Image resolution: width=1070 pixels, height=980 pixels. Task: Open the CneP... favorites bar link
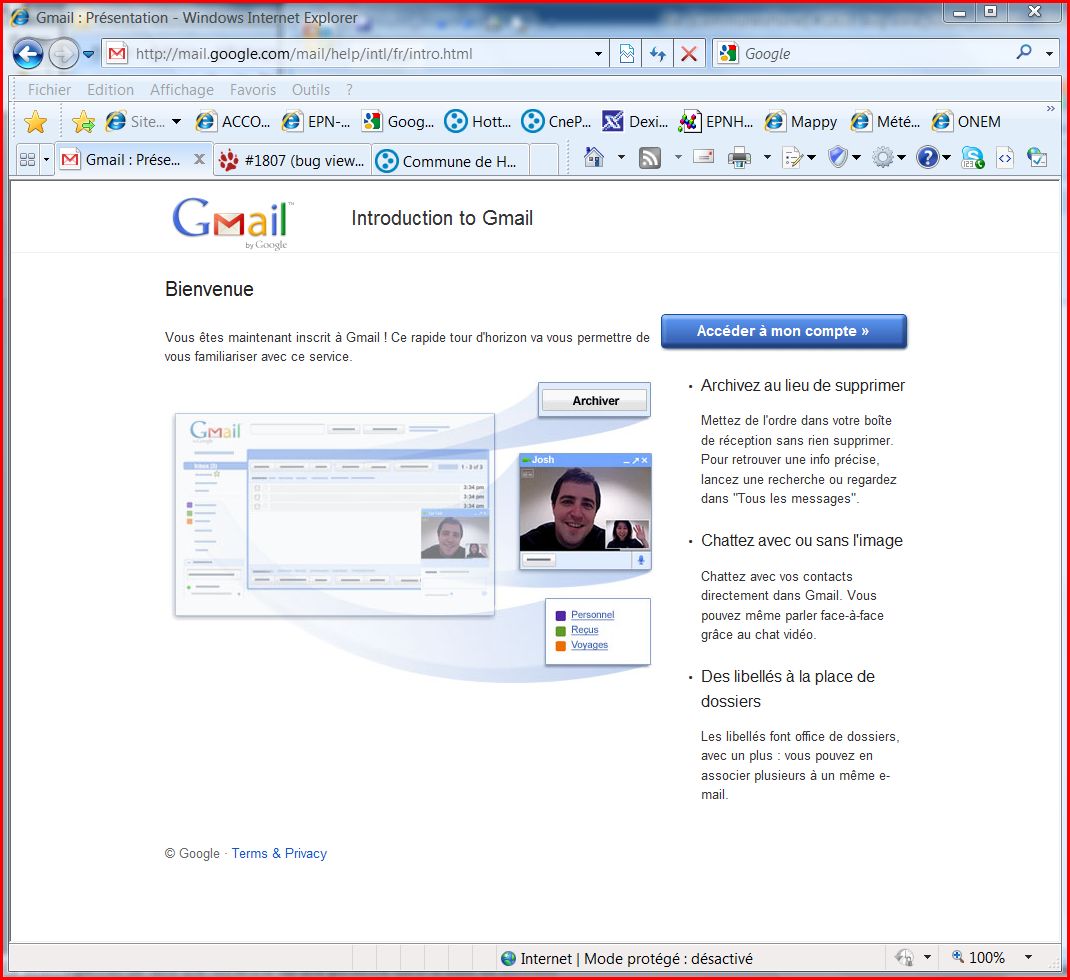(x=556, y=122)
